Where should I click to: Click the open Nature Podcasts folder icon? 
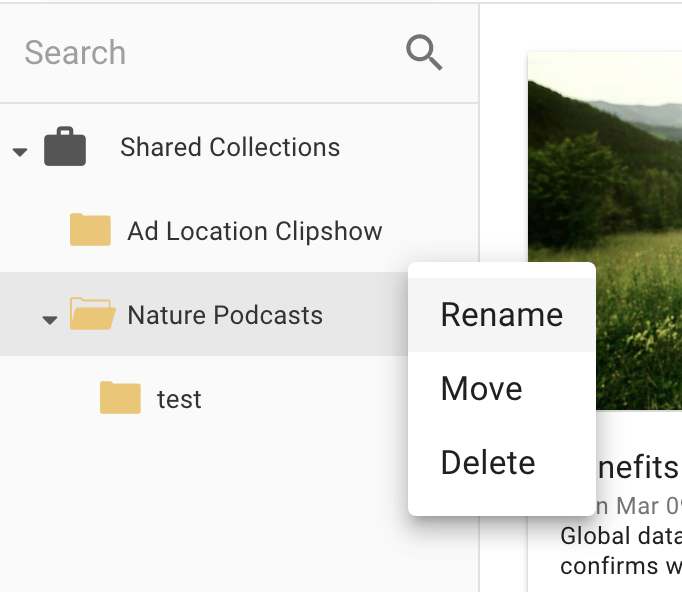(93, 314)
